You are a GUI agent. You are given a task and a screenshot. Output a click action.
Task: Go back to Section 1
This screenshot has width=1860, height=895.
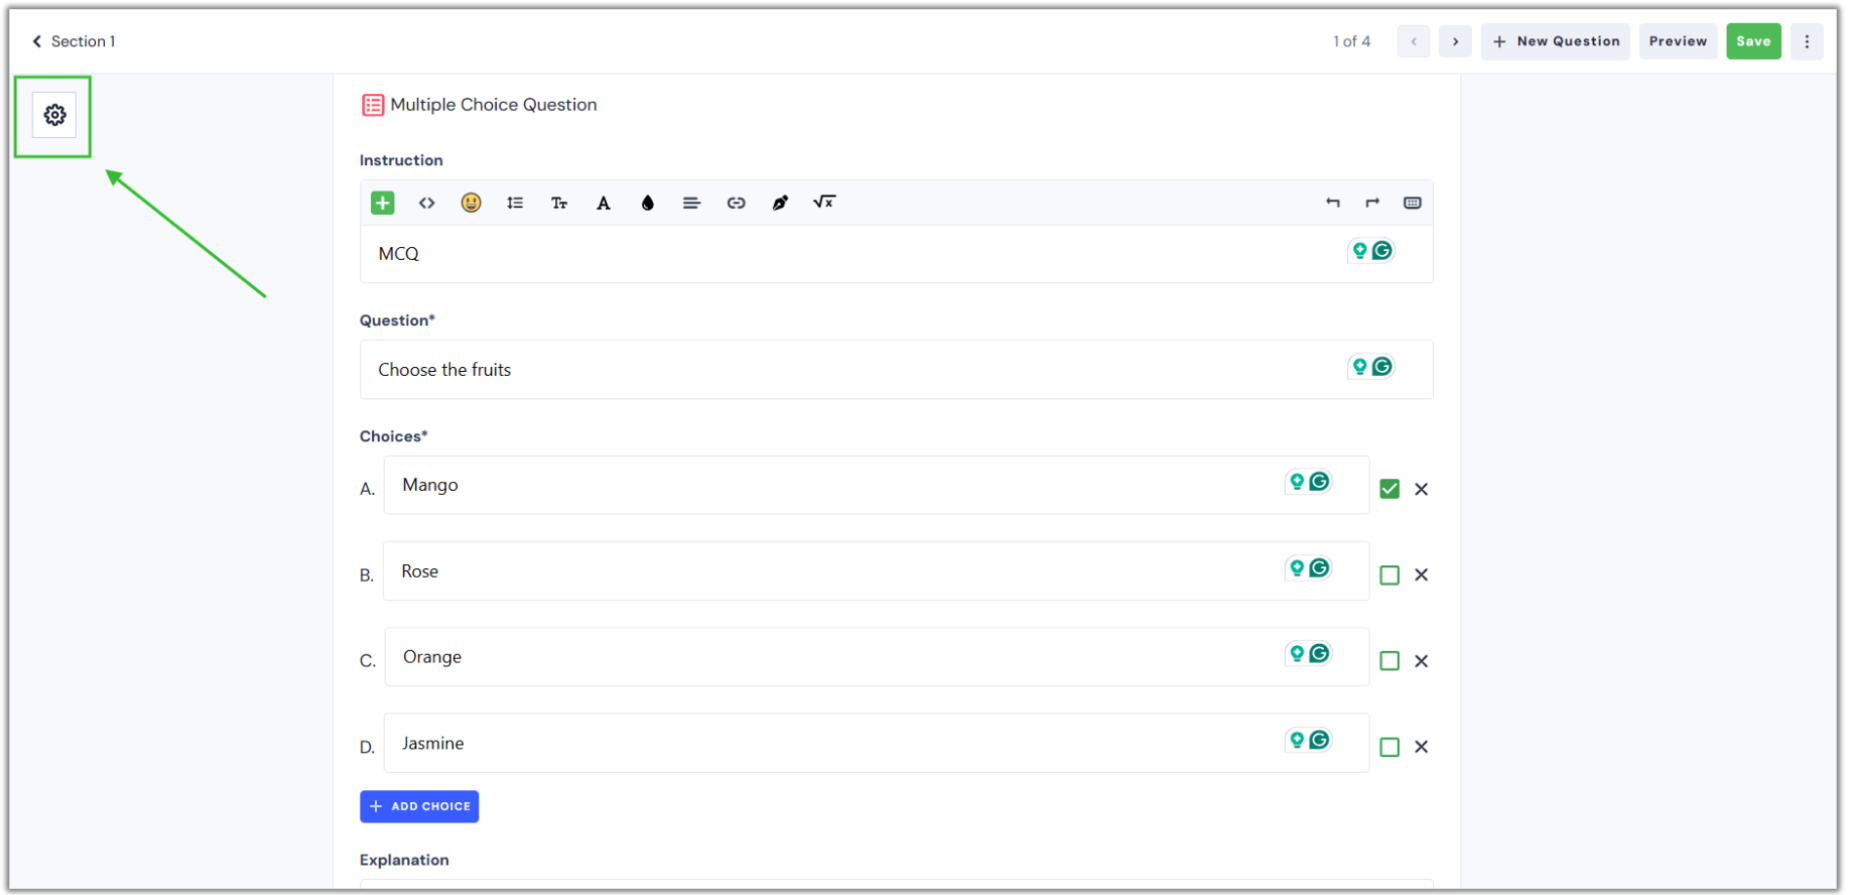tap(74, 41)
